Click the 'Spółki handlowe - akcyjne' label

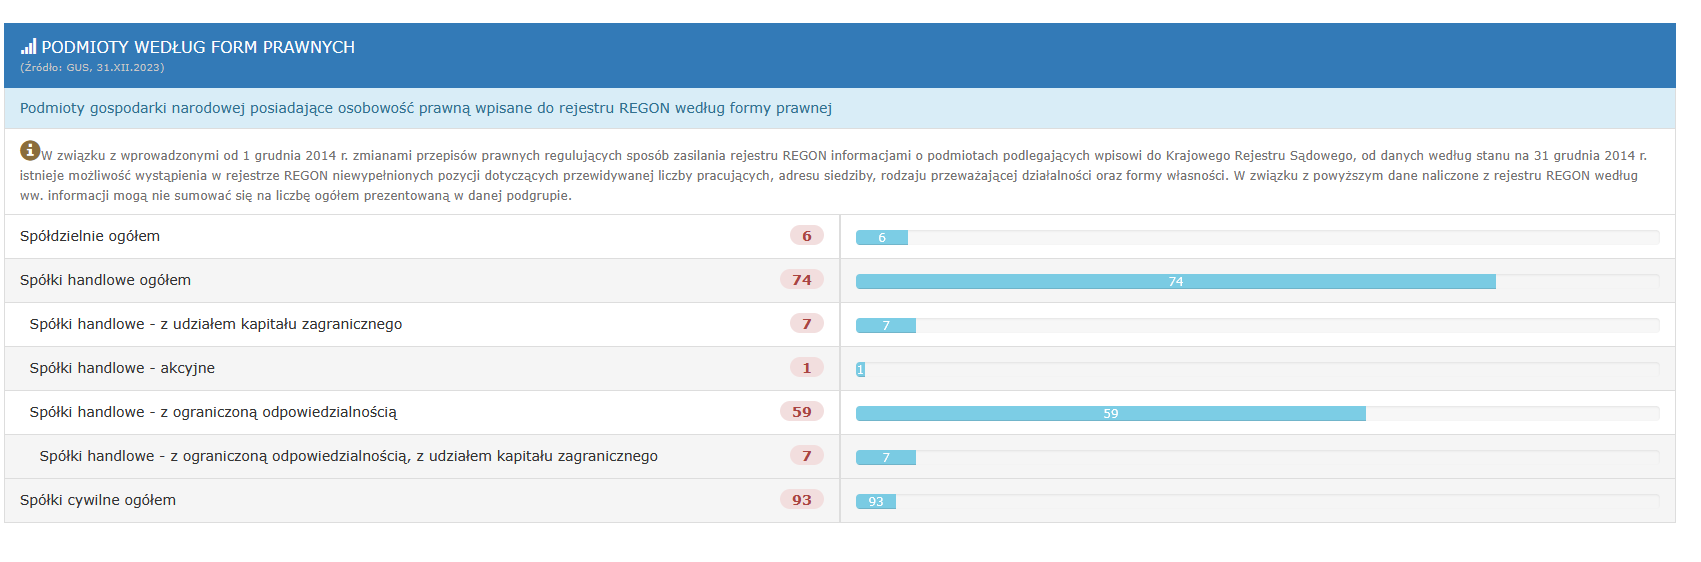(122, 368)
